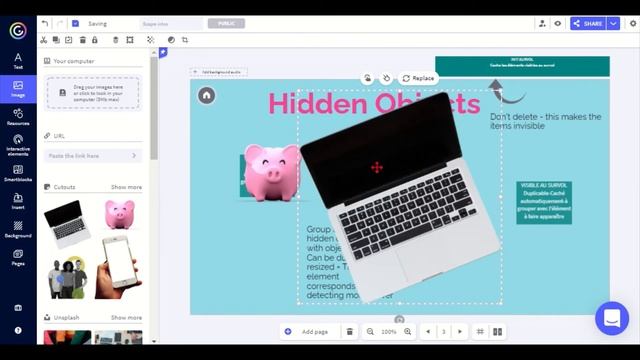
Task: Select the laptop cutout thumbnail
Action: click(67, 223)
